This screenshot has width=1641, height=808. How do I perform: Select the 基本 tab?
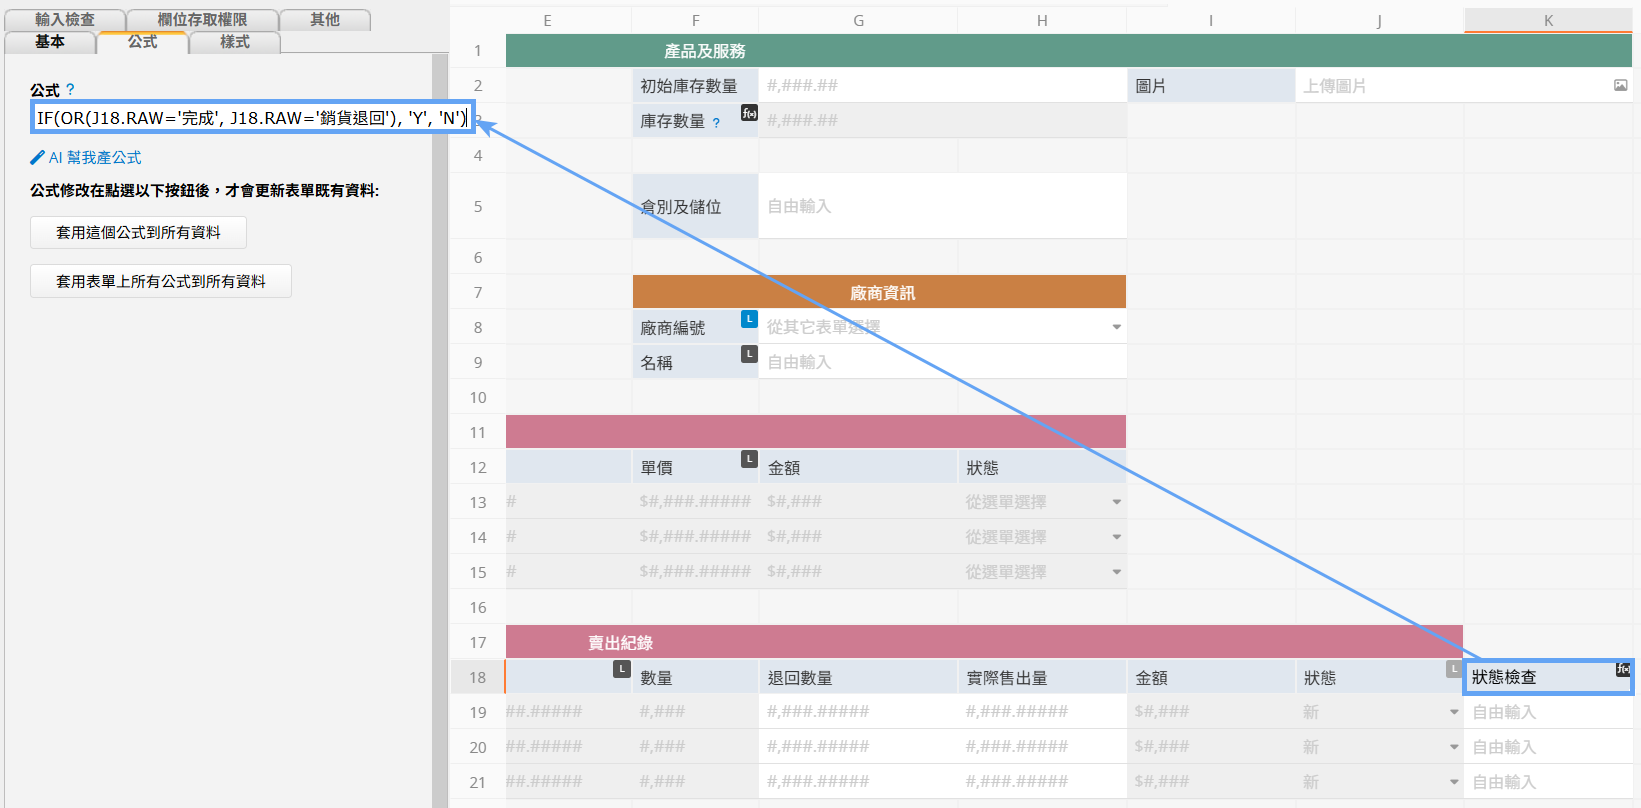(50, 42)
